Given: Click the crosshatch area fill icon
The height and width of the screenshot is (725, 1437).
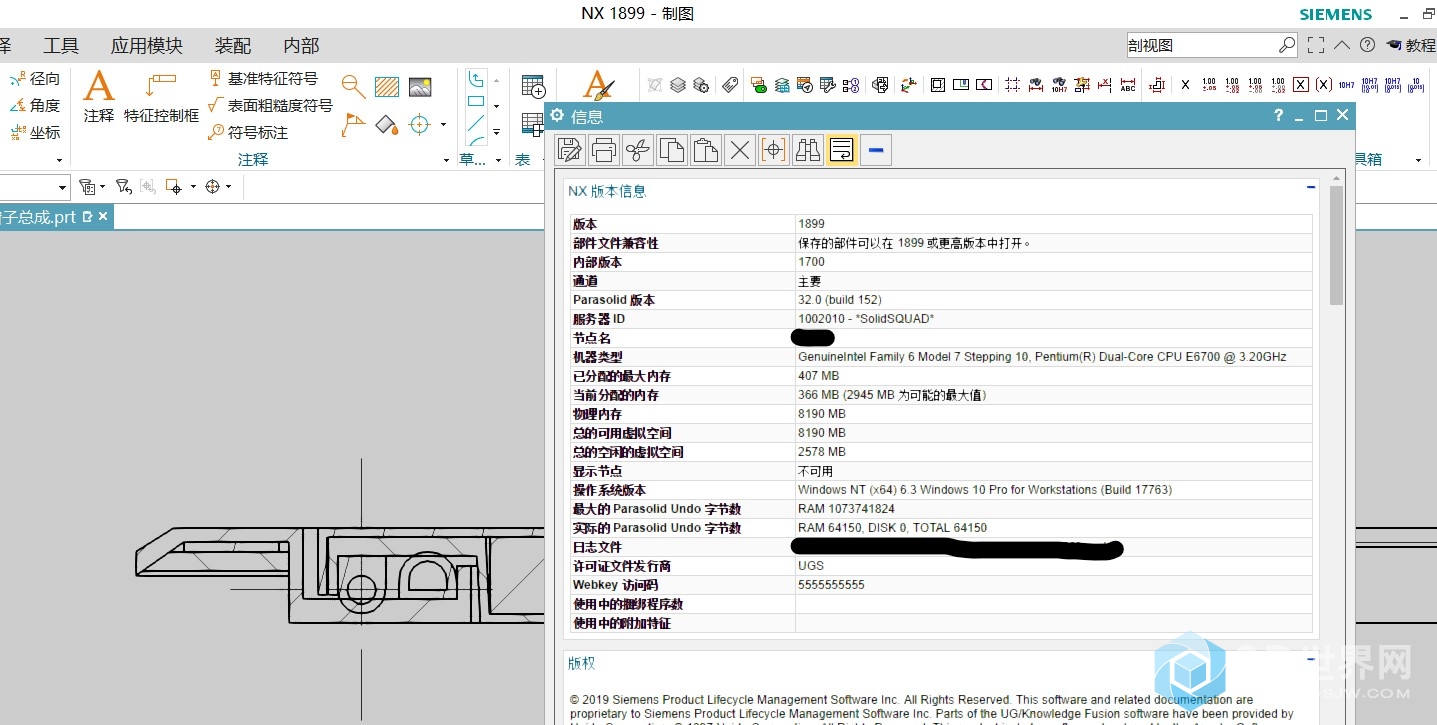Looking at the screenshot, I should 387,87.
